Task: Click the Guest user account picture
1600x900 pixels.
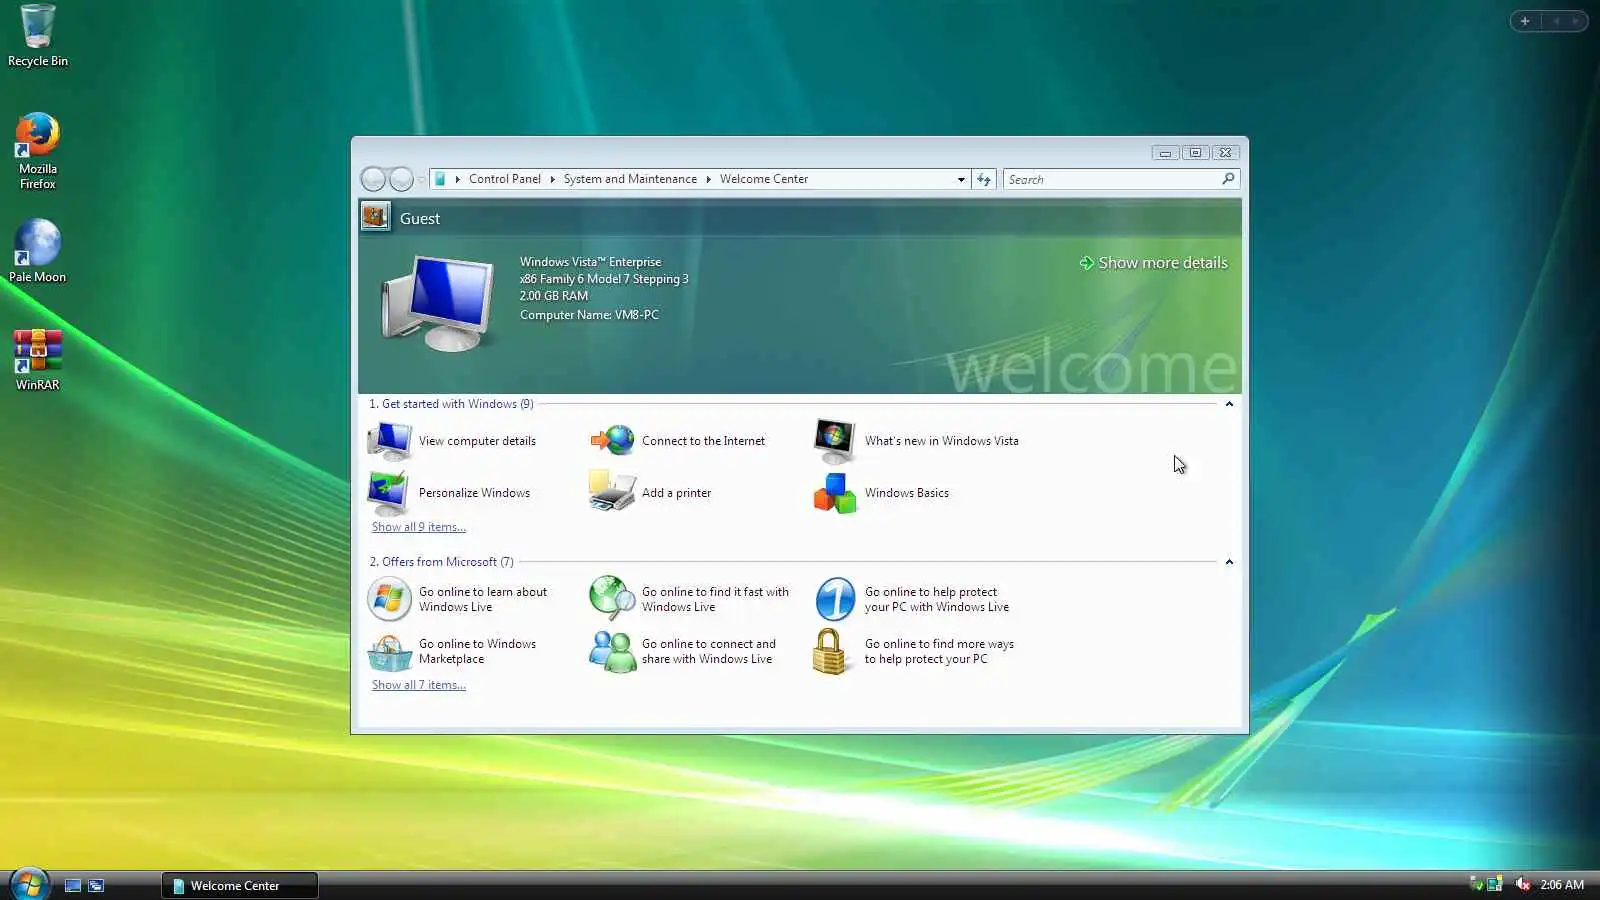Action: point(375,217)
